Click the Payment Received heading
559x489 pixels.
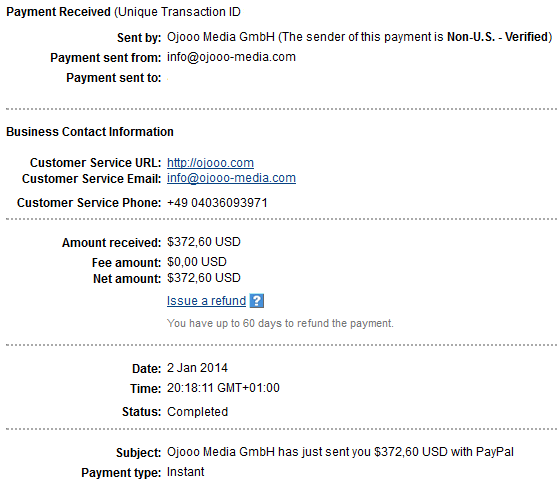coord(58,12)
